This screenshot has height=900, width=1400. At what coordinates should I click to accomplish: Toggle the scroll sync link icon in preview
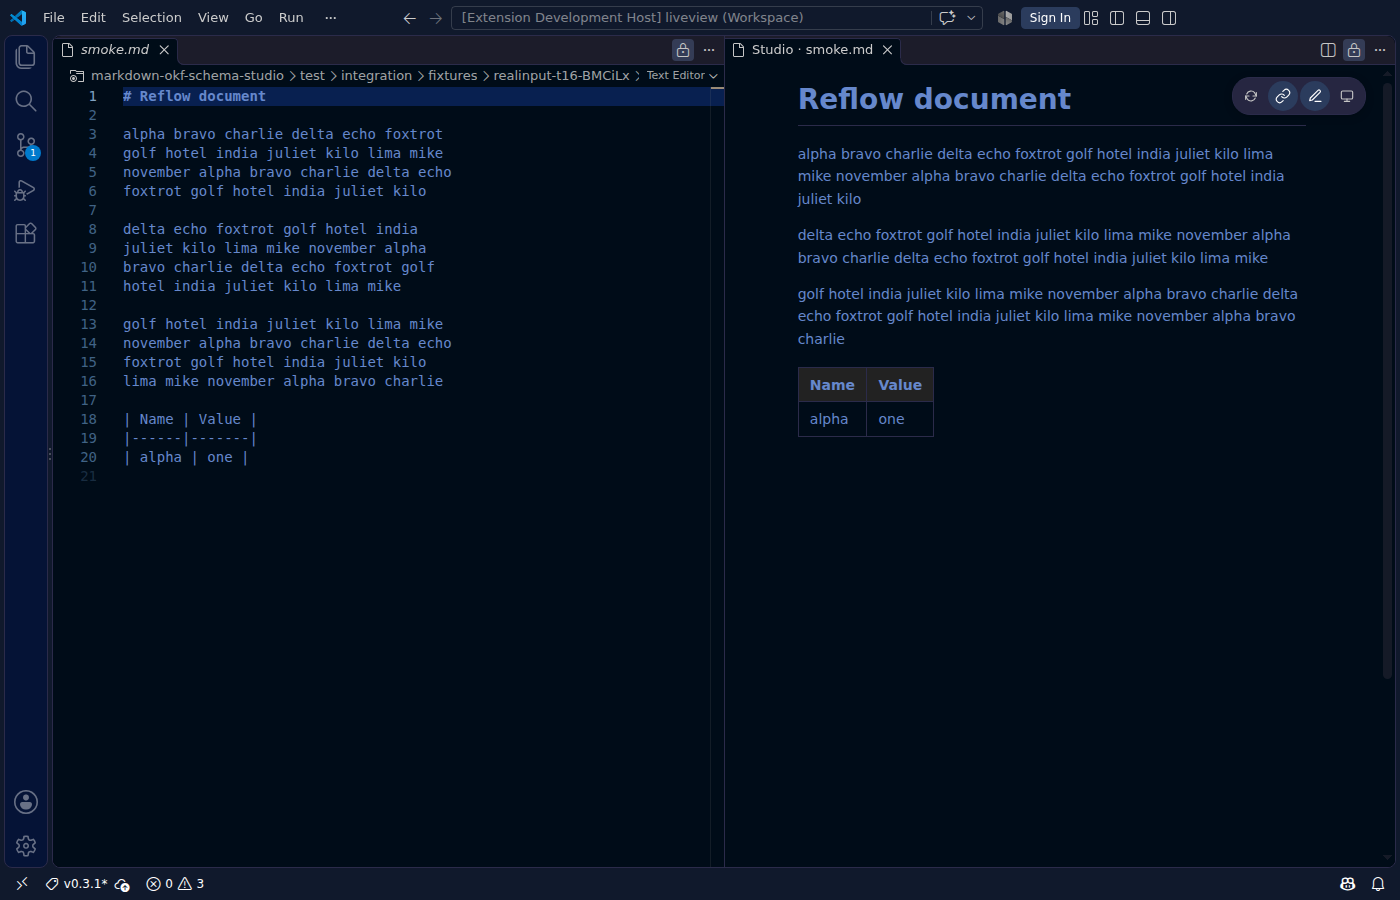click(1283, 96)
